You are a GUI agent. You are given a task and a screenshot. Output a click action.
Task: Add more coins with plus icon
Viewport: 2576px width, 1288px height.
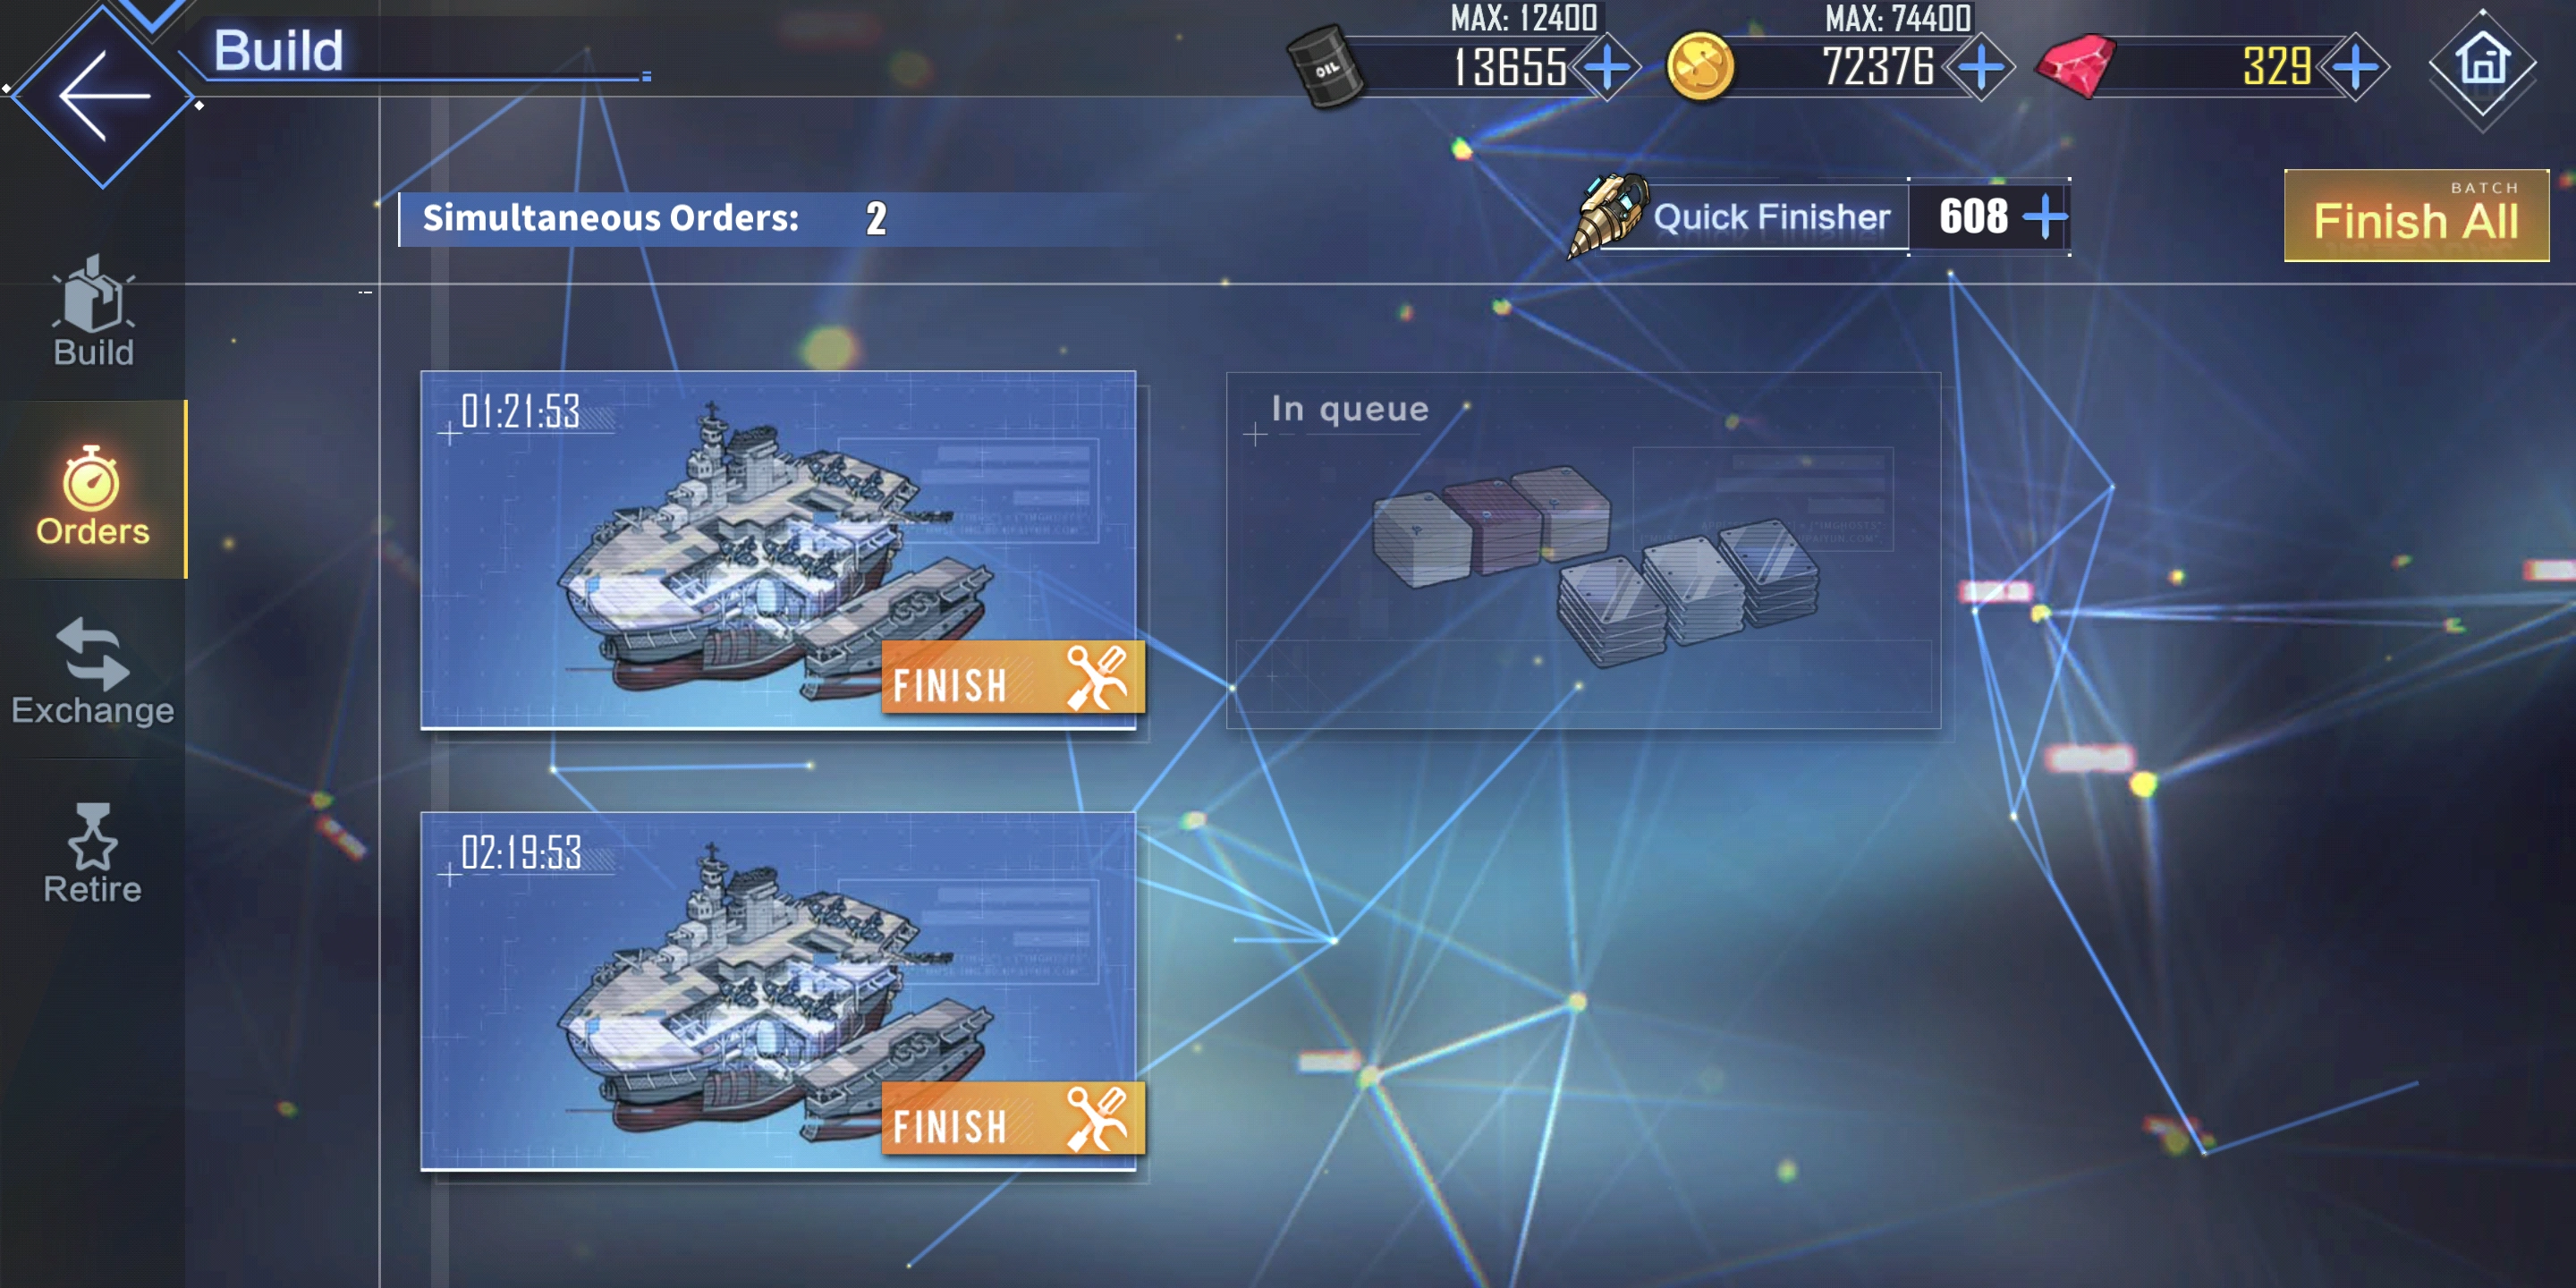(x=1980, y=68)
